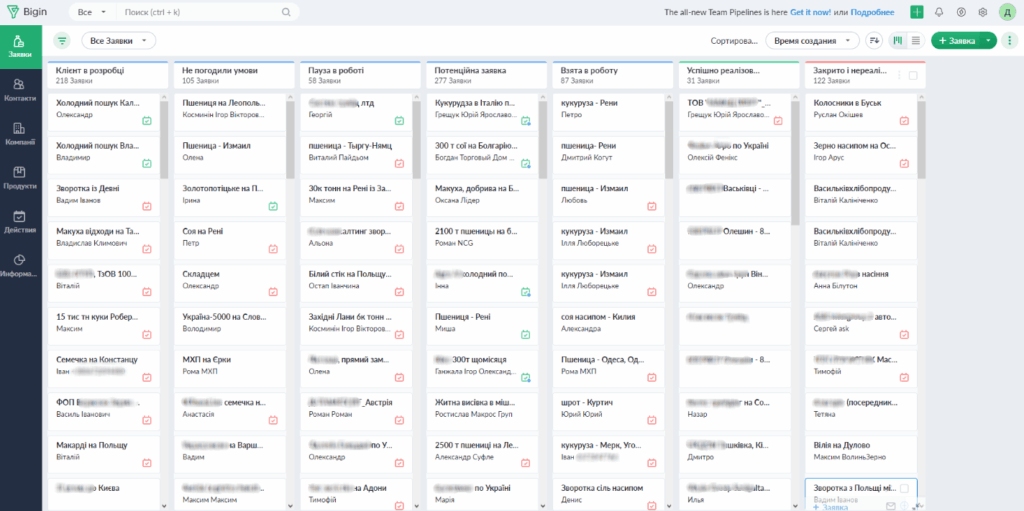Open Продукти in the sidebar
Screen dimensions: 1024x511
click(x=20, y=177)
